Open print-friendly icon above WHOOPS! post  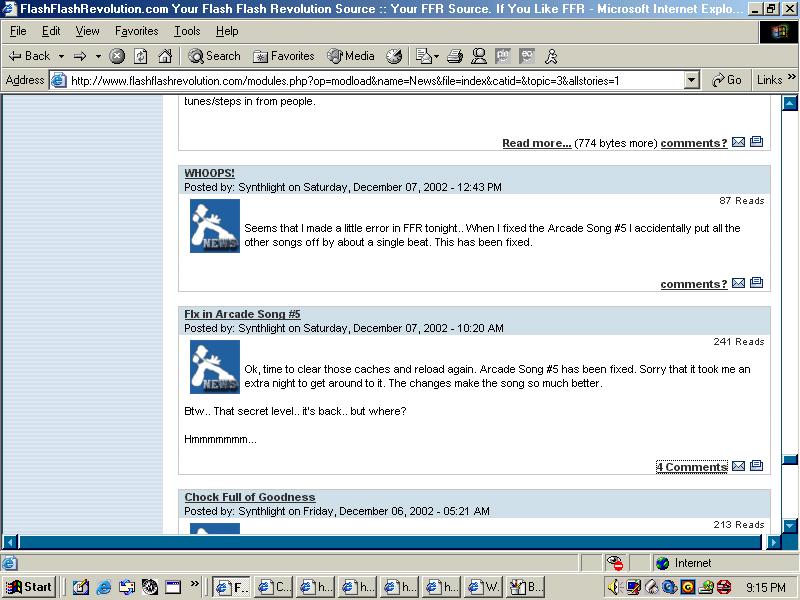[x=757, y=141]
